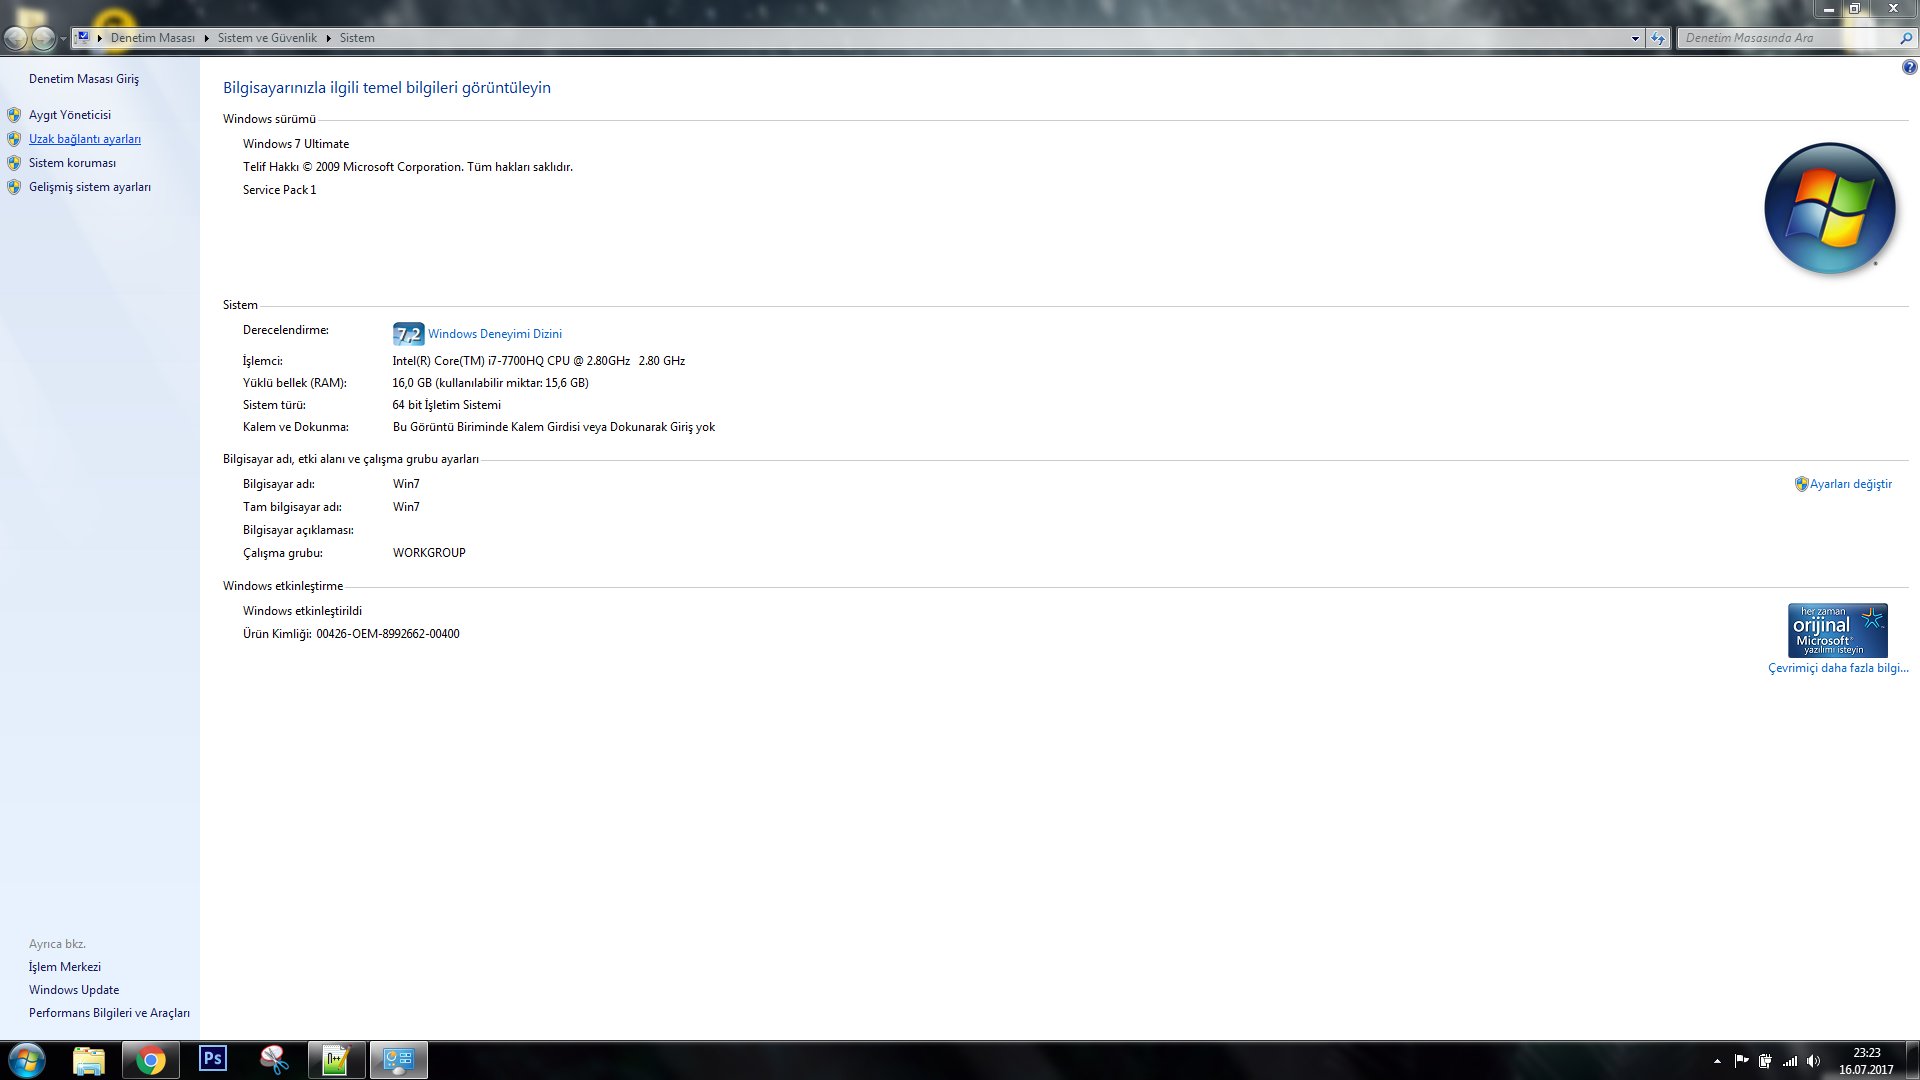Open Windows Update link
Viewport: 1920px width, 1080px height.
74,990
